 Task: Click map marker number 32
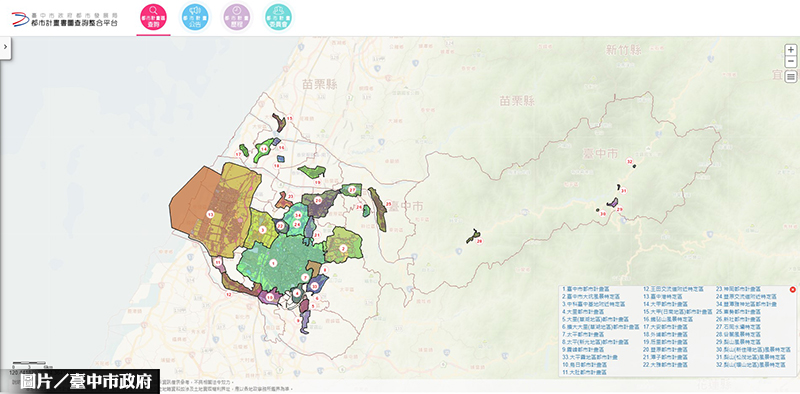[630, 162]
